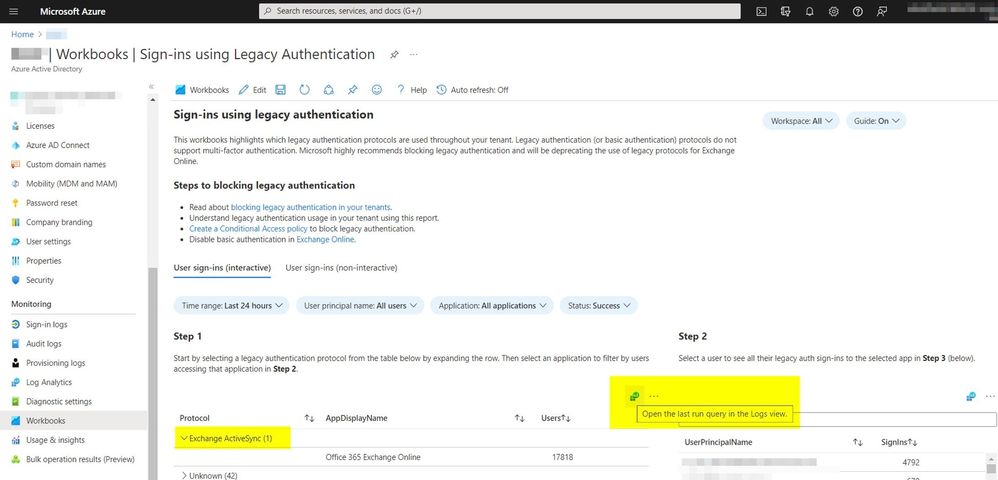Click Help in the workbook toolbar

(411, 90)
